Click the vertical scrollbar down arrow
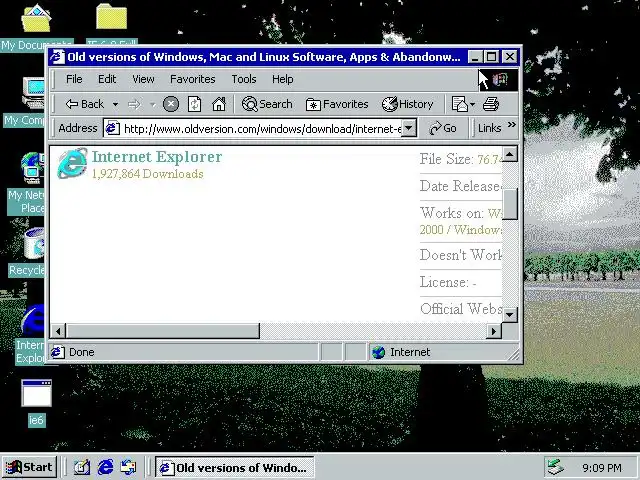This screenshot has height=480, width=640. pyautogui.click(x=510, y=314)
